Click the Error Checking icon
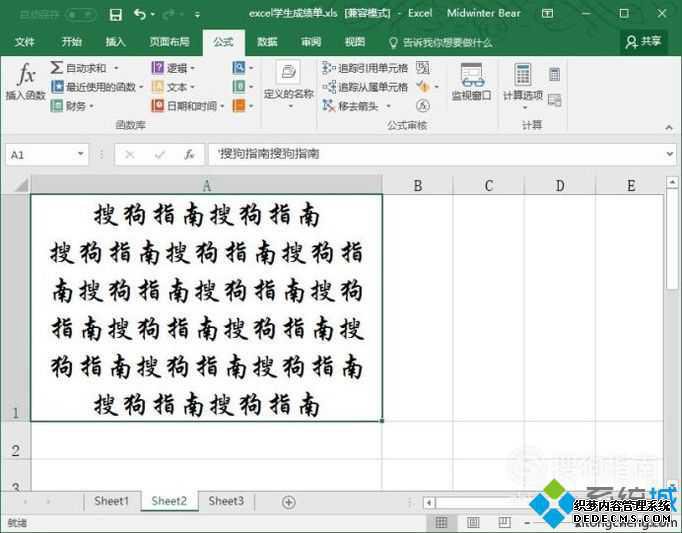The image size is (682, 533). click(x=423, y=87)
